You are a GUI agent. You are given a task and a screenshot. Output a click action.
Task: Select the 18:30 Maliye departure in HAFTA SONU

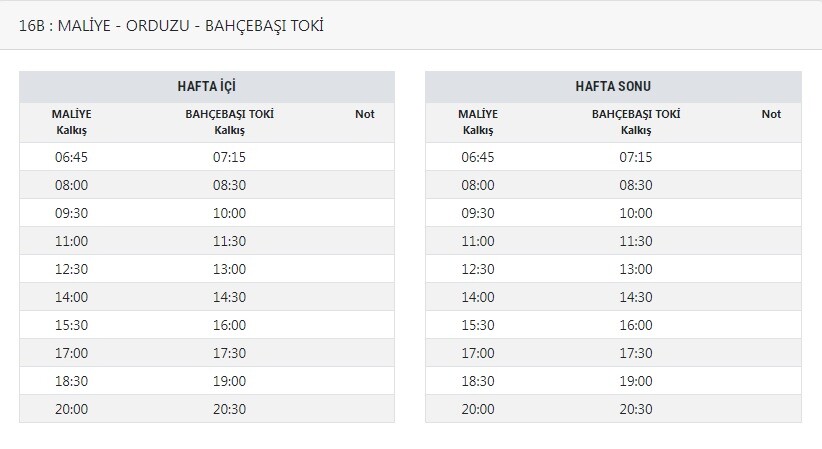point(477,381)
